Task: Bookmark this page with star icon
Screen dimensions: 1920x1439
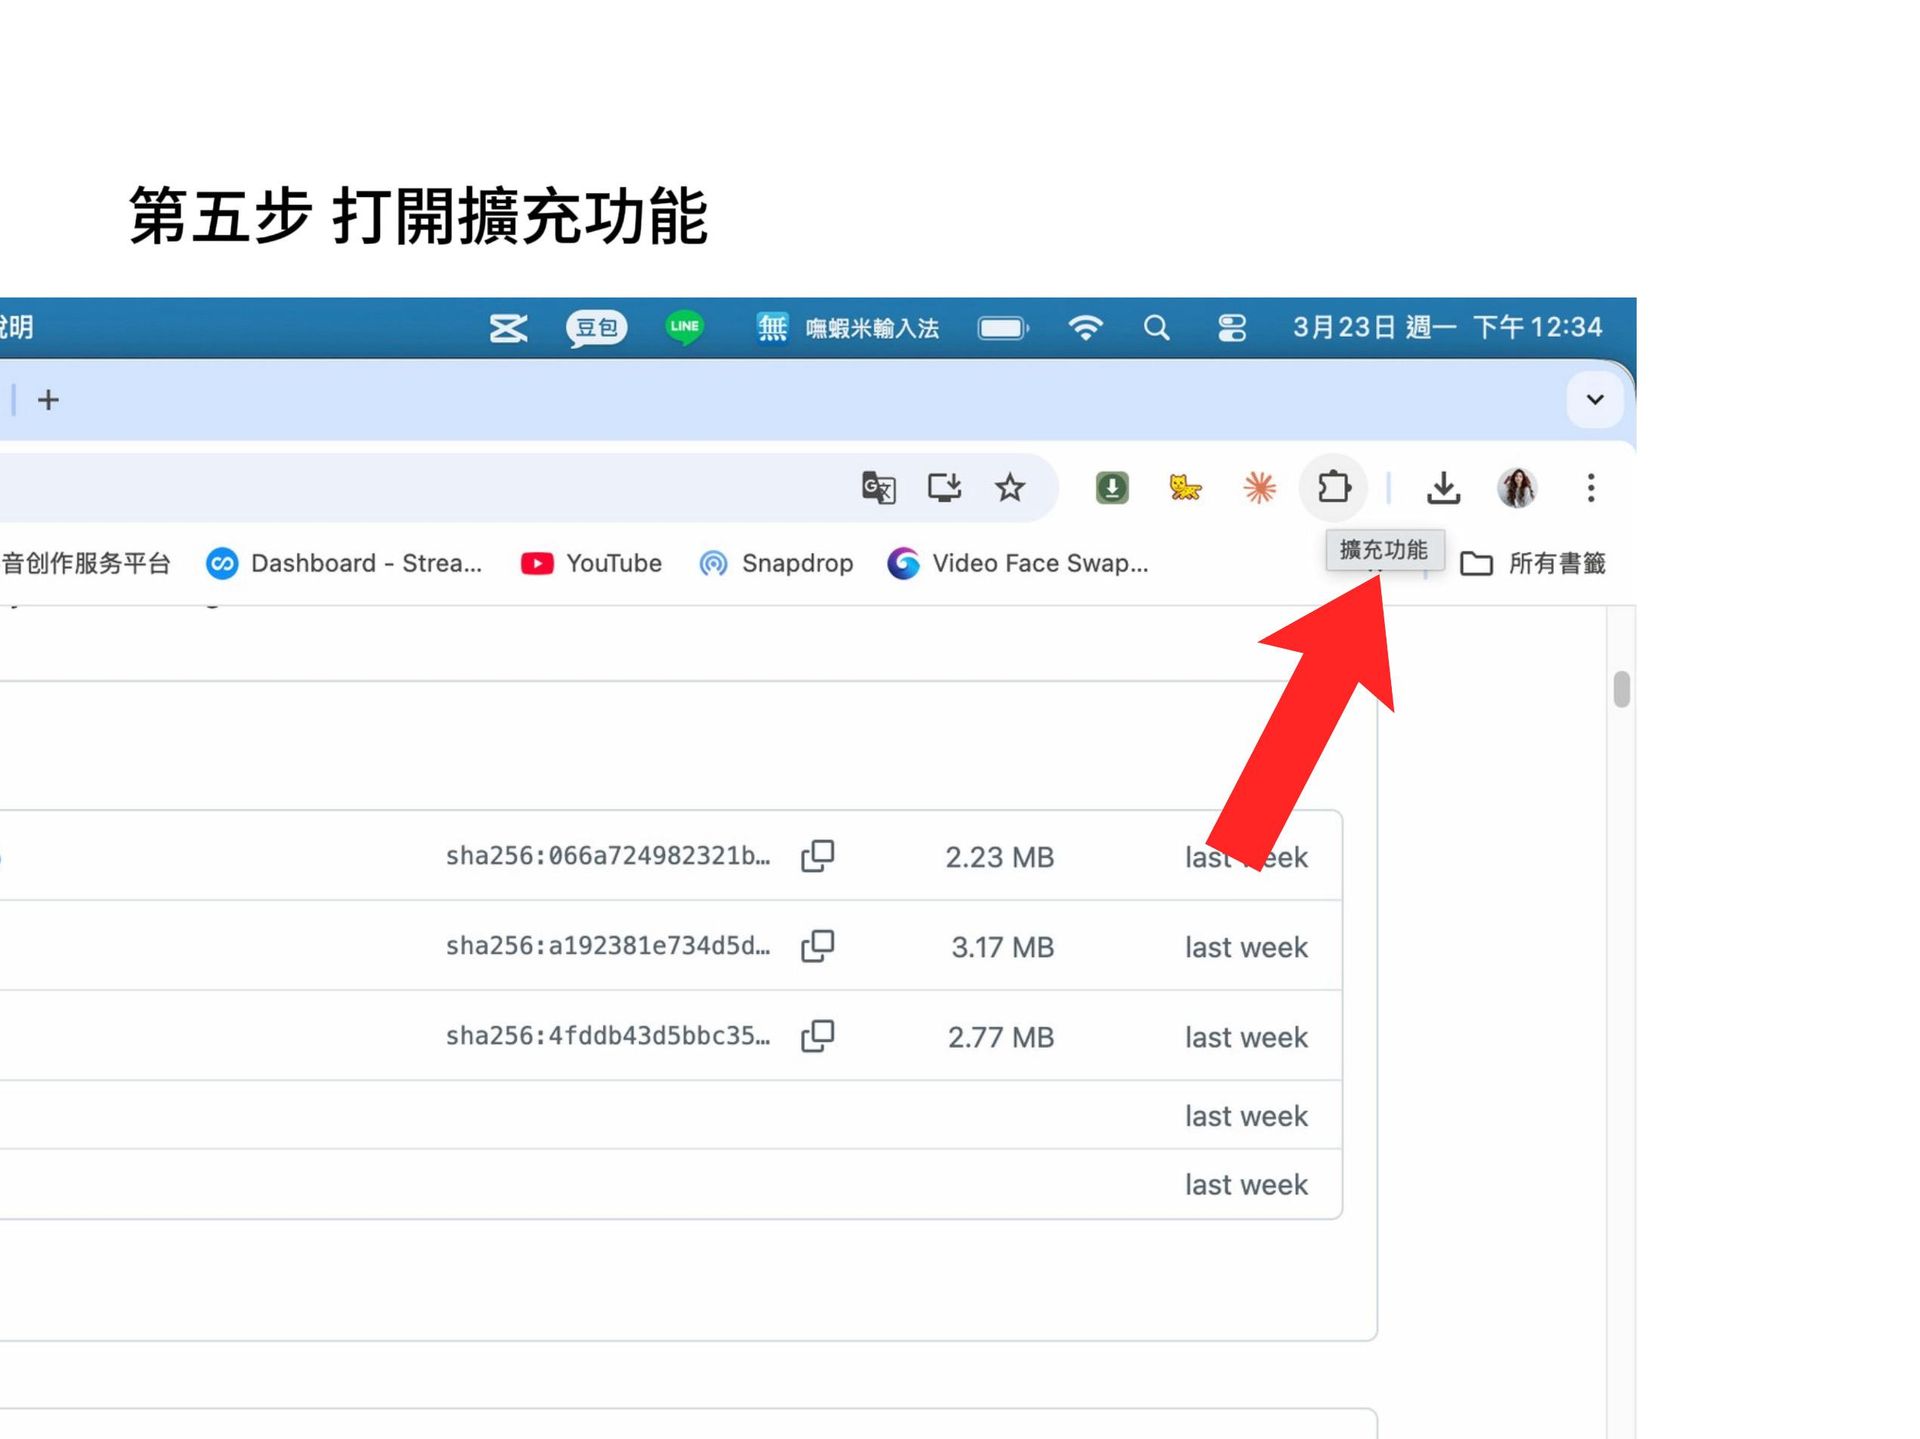Action: pos(1010,488)
